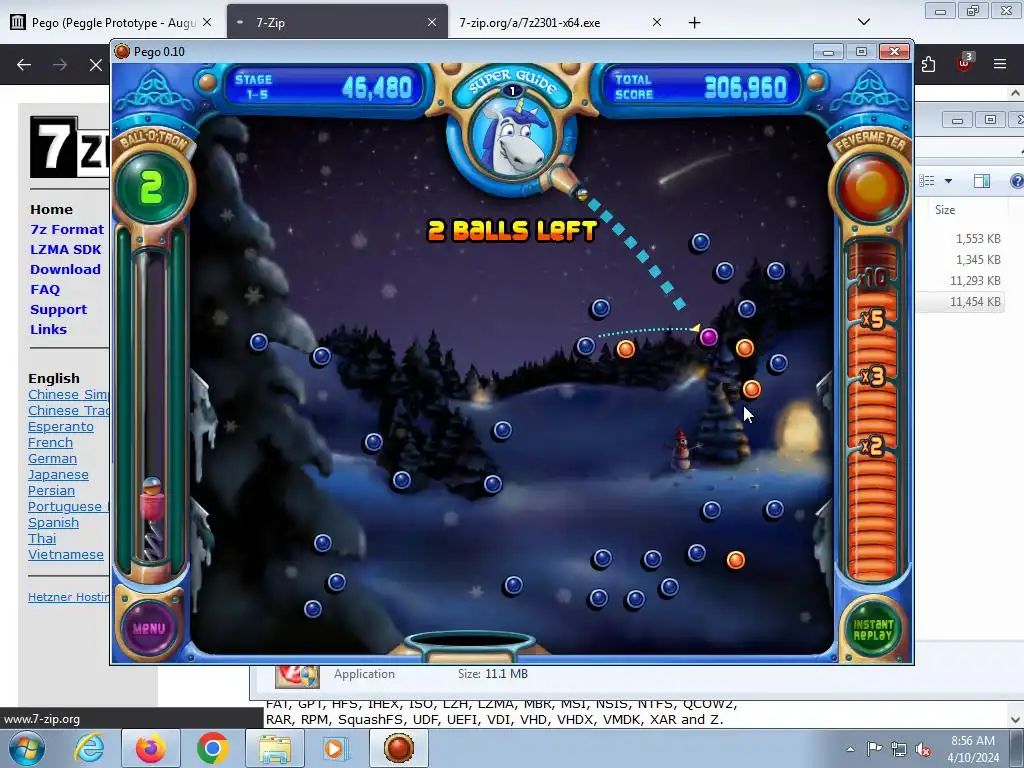Show hidden system tray icons arrow
Screen dimensions: 1024x768
[850, 749]
